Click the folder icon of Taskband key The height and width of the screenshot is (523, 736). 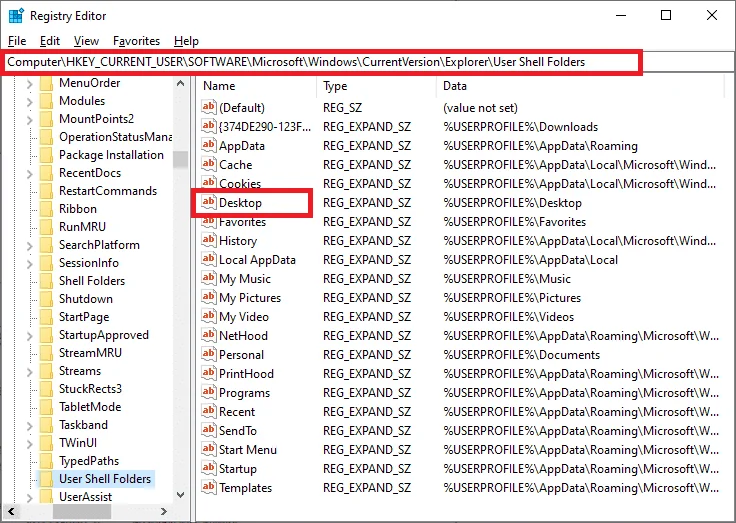pos(46,425)
